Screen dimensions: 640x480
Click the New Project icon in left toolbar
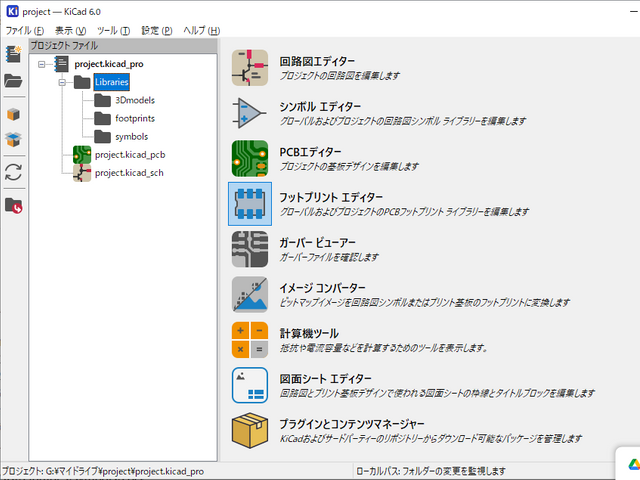(x=13, y=54)
